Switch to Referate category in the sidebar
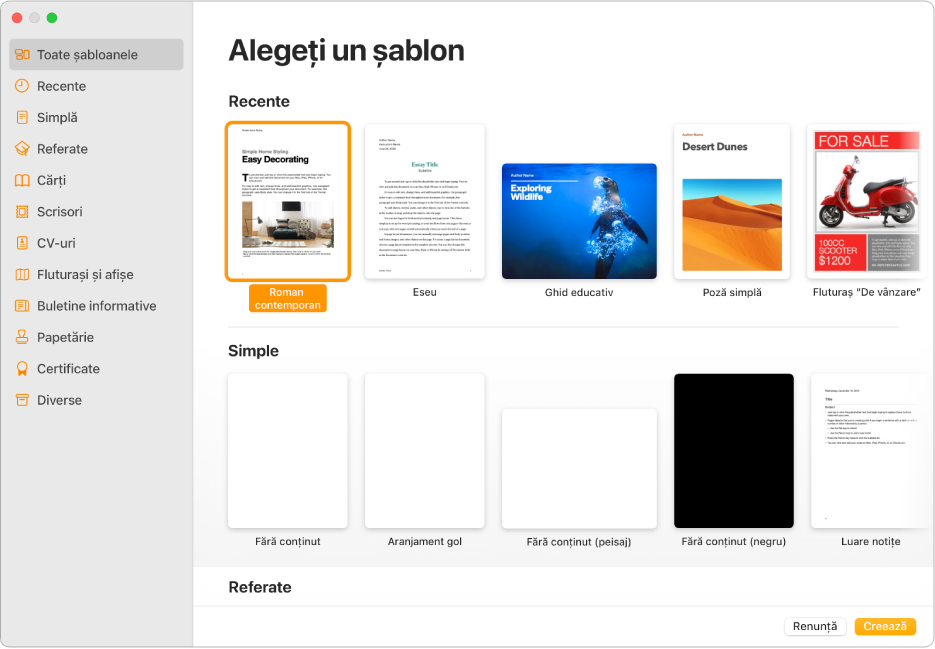 [x=97, y=149]
